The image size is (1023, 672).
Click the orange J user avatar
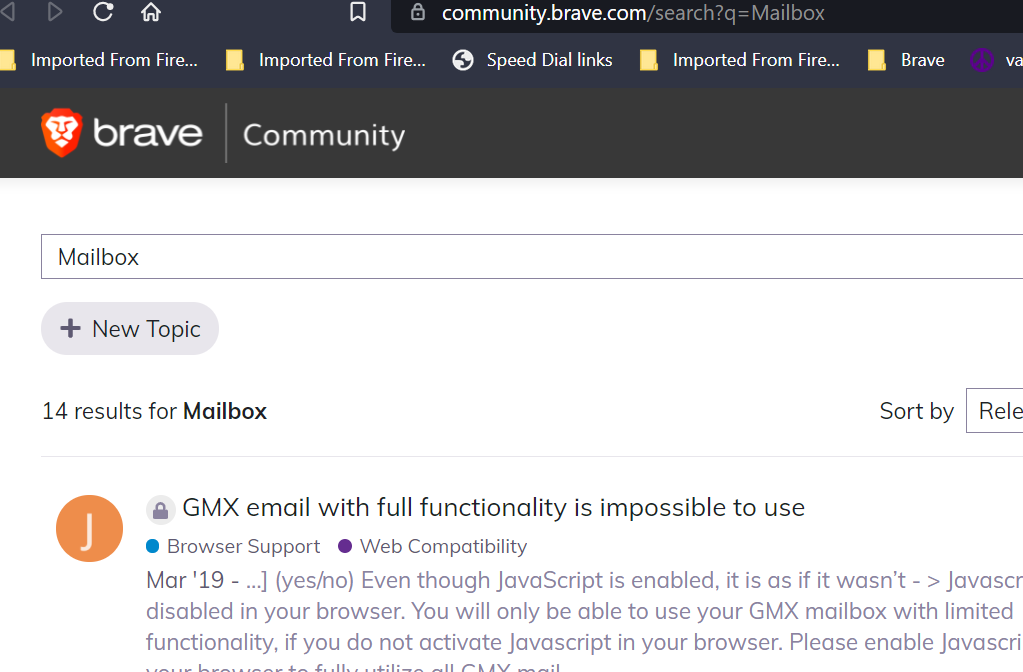(89, 529)
